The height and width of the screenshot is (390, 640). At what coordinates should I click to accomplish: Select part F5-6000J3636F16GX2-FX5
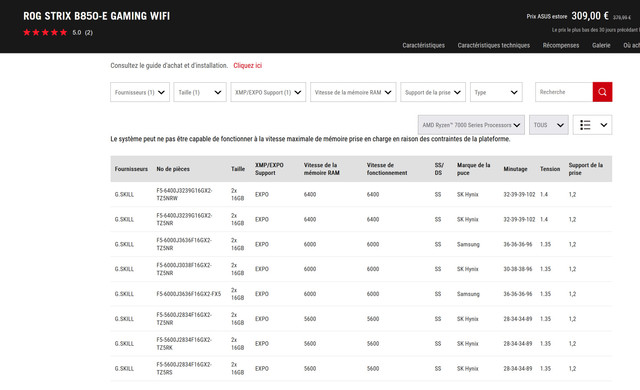point(189,294)
